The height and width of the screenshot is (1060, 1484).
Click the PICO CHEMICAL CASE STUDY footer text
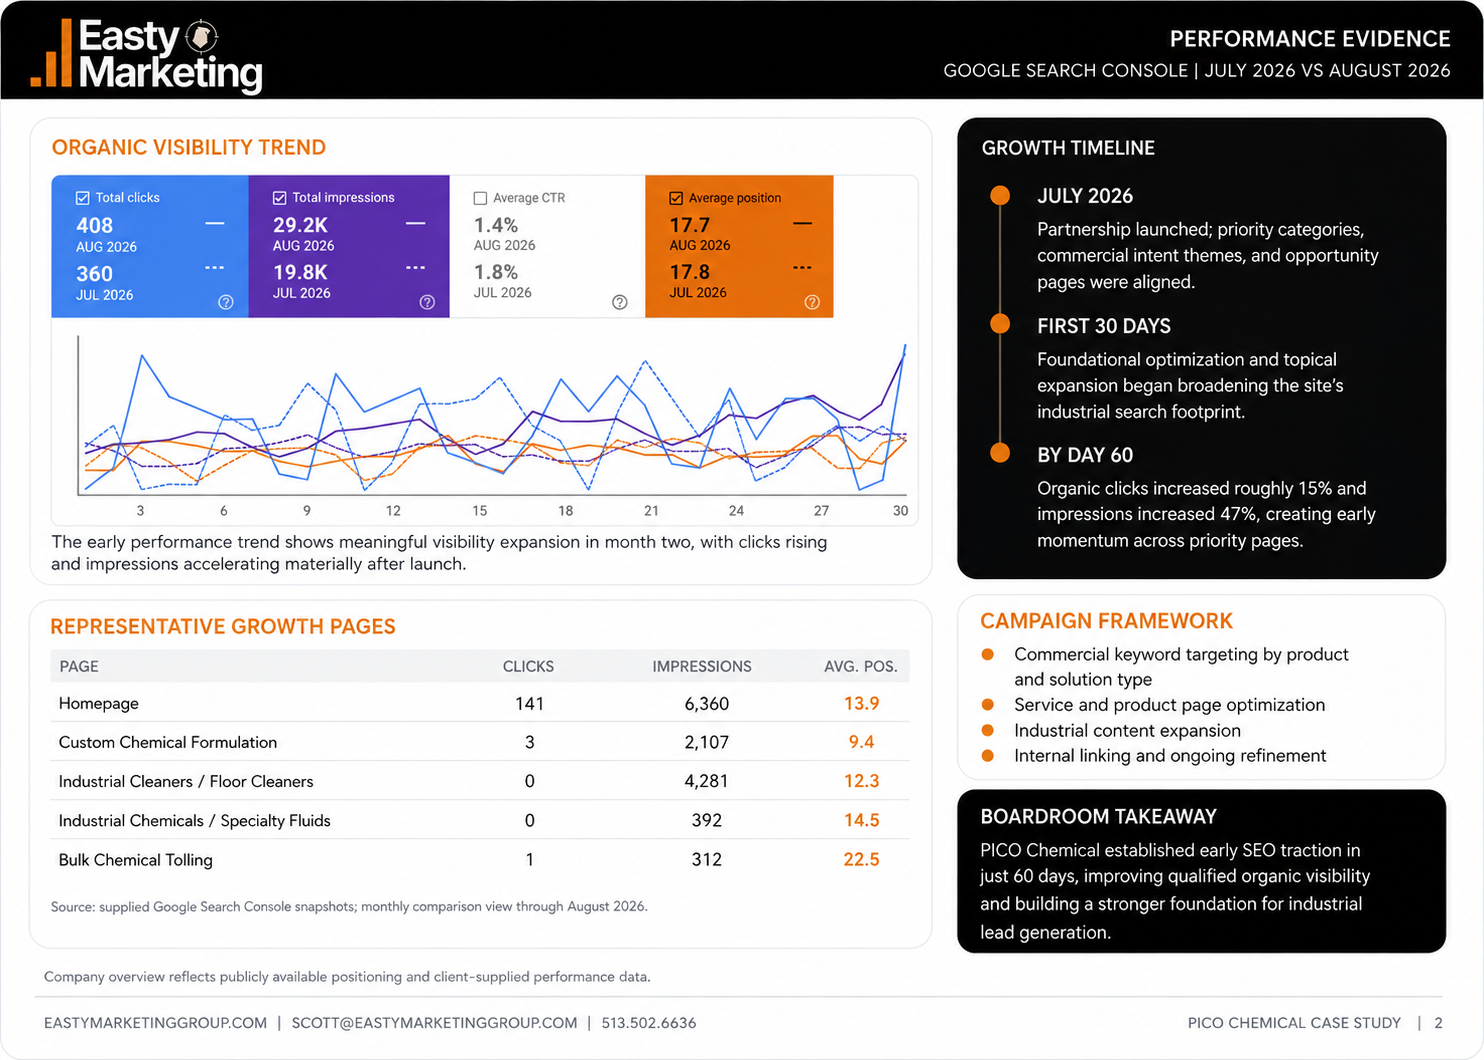pos(1294,1023)
